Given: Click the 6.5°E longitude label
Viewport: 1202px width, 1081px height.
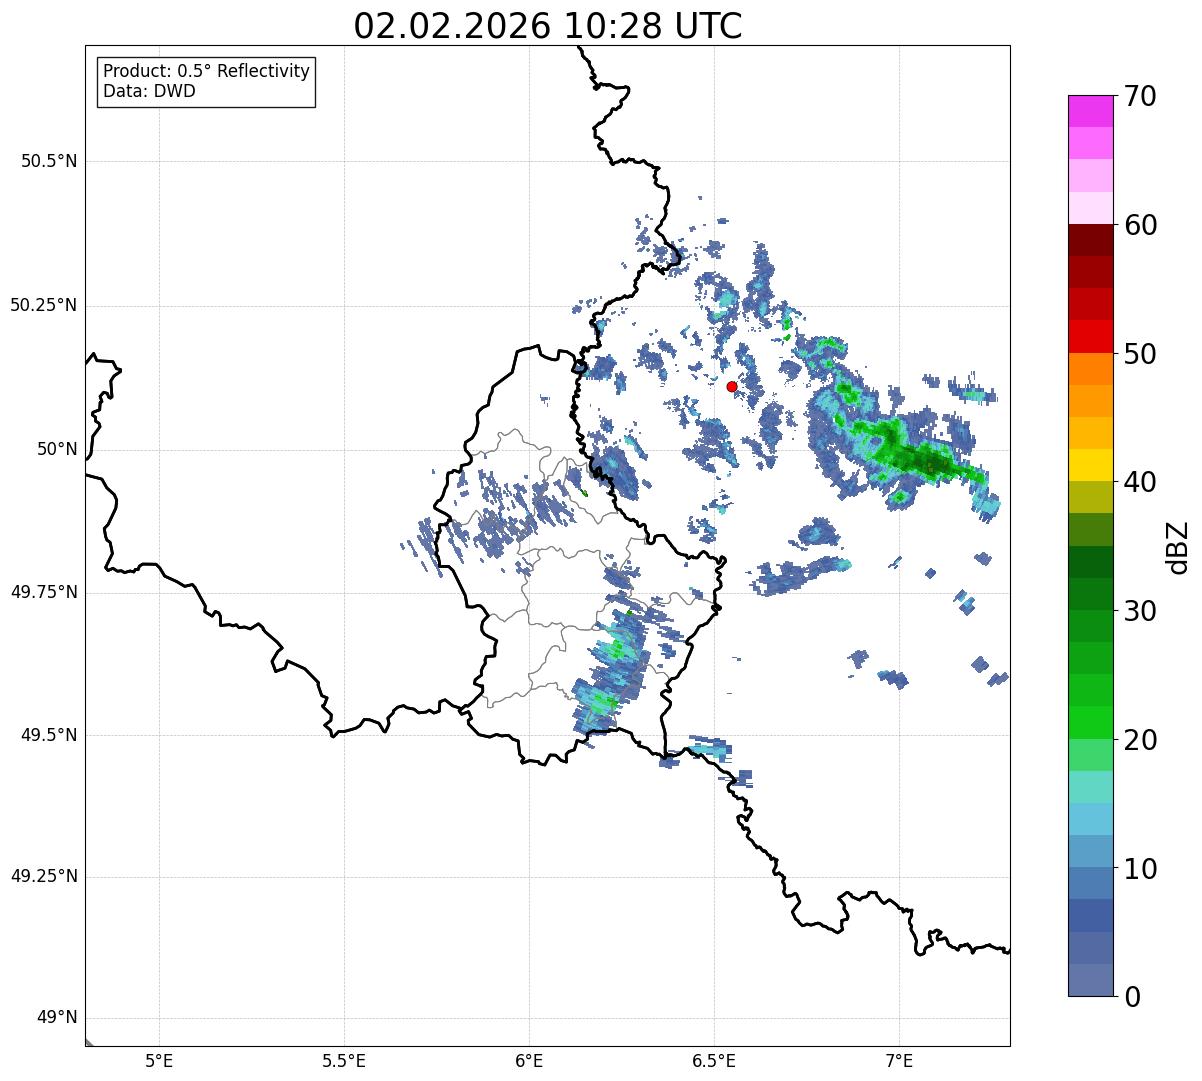Looking at the screenshot, I should click(714, 1061).
